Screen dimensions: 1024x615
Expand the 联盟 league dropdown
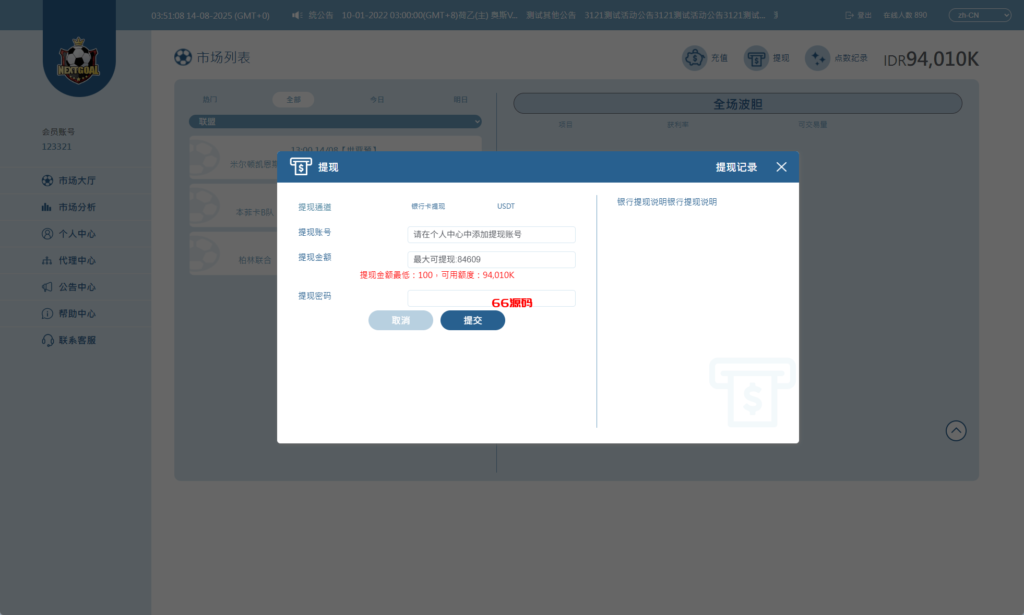pyautogui.click(x=335, y=121)
